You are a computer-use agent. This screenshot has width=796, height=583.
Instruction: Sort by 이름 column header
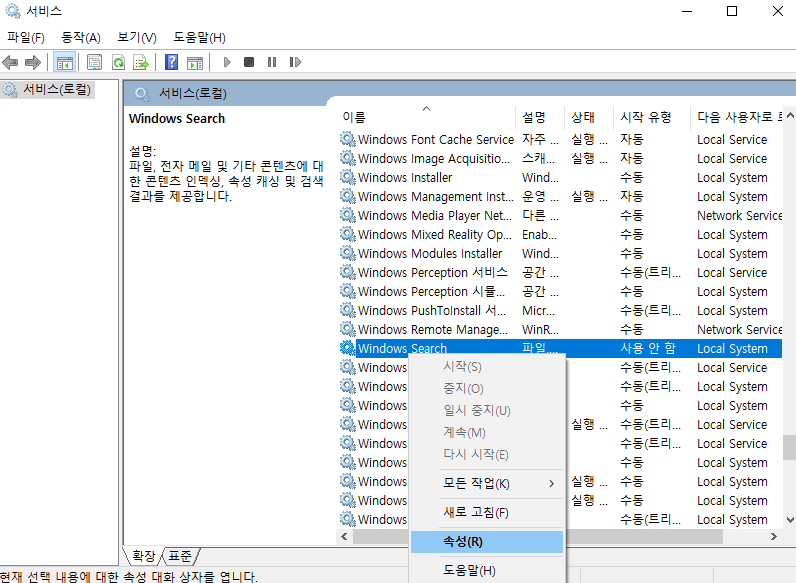pyautogui.click(x=426, y=117)
